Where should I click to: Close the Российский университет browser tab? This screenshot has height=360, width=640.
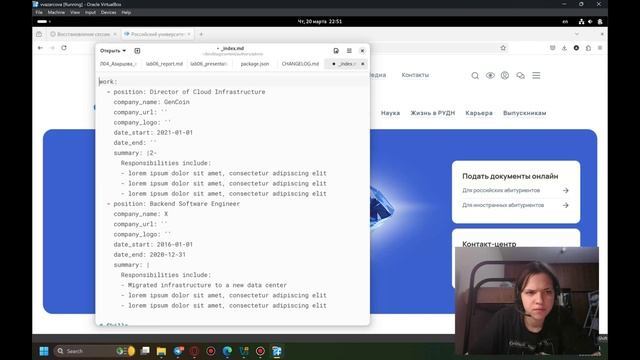point(189,34)
